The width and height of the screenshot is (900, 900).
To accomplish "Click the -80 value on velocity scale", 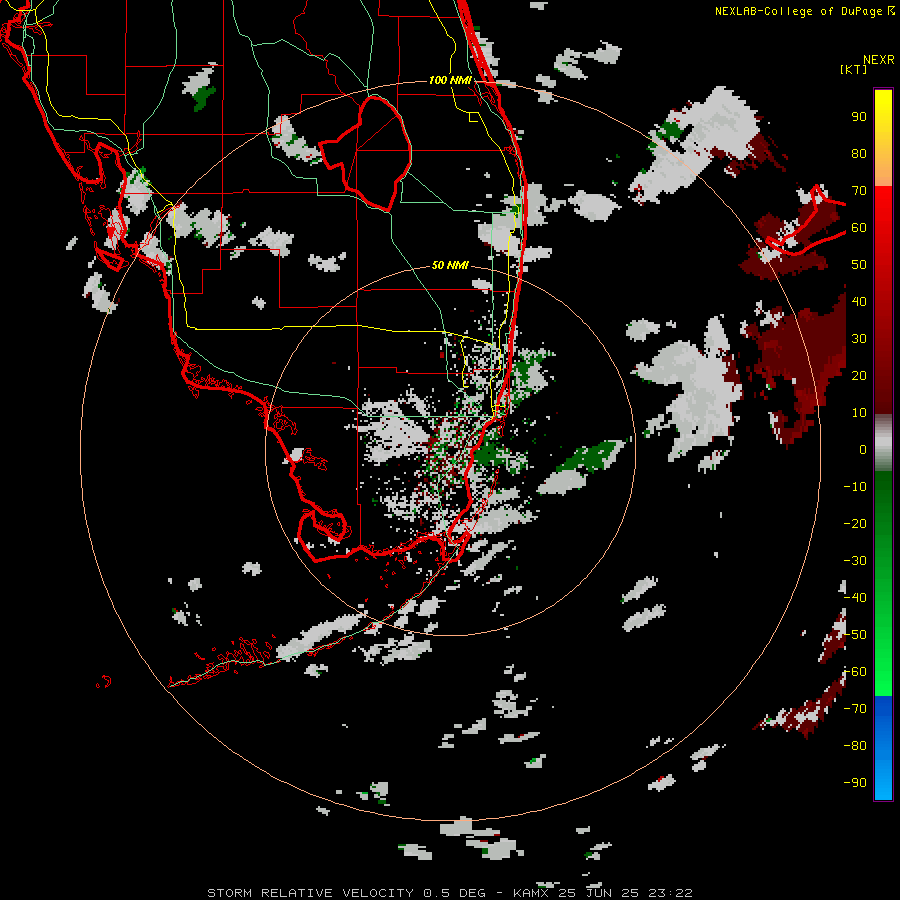I will pyautogui.click(x=855, y=746).
